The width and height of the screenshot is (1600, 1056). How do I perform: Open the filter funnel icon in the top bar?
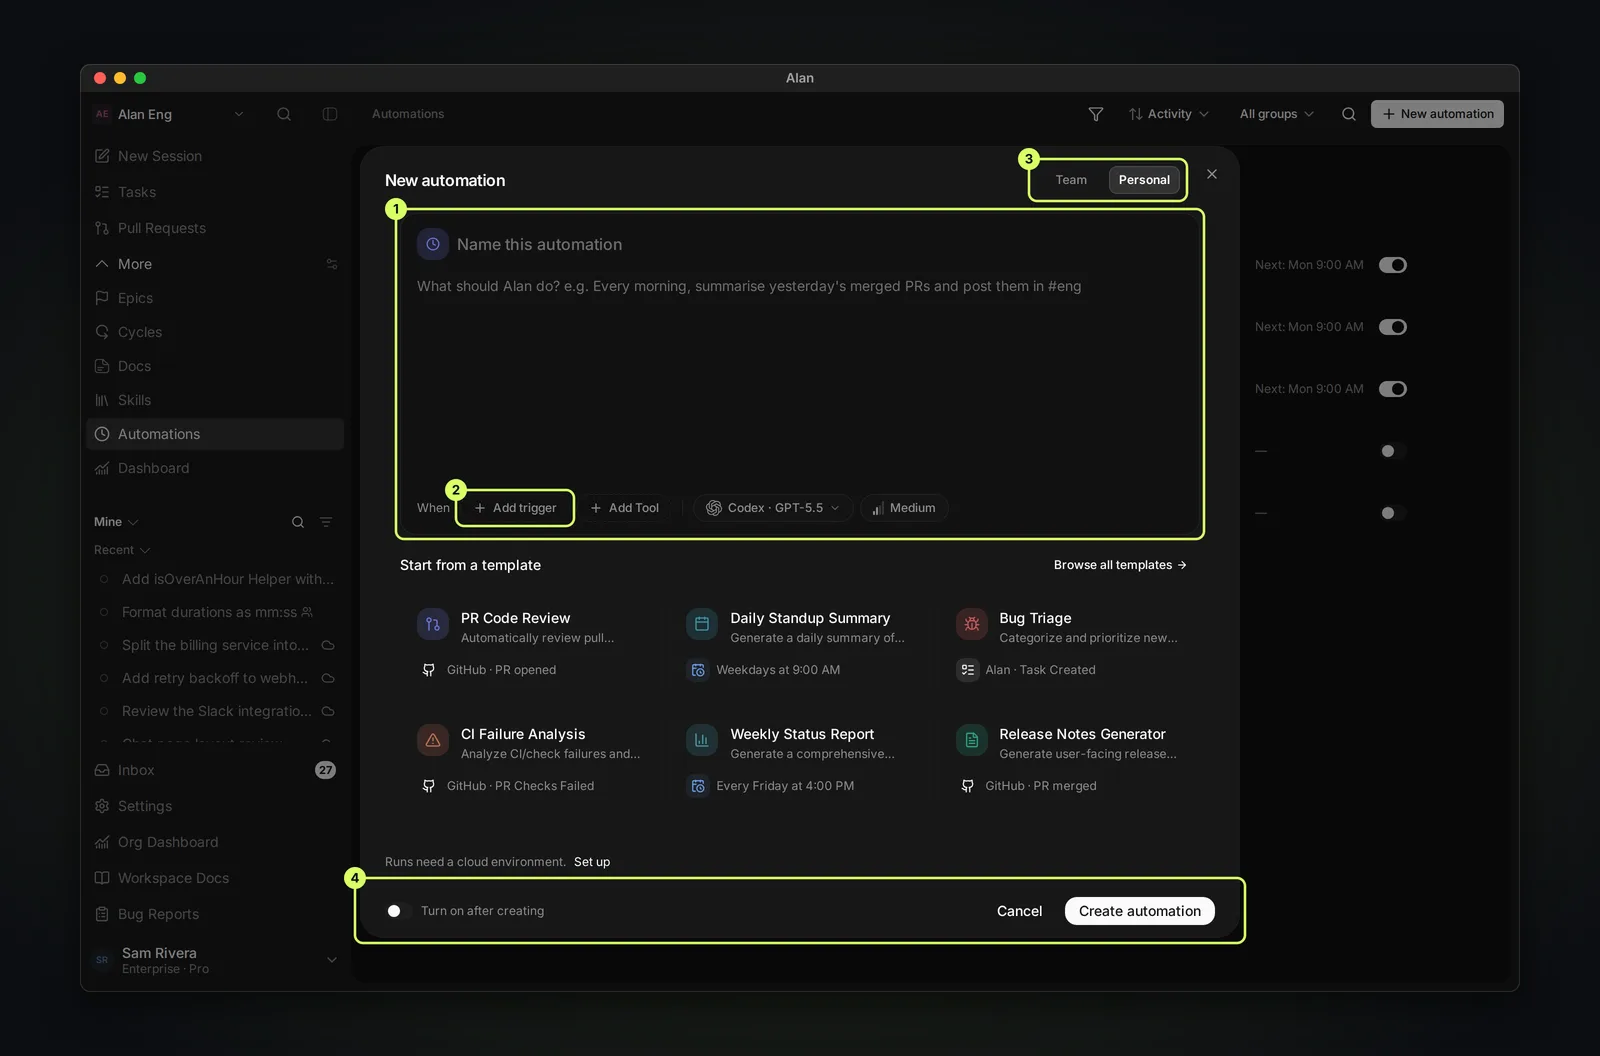[x=1096, y=114]
